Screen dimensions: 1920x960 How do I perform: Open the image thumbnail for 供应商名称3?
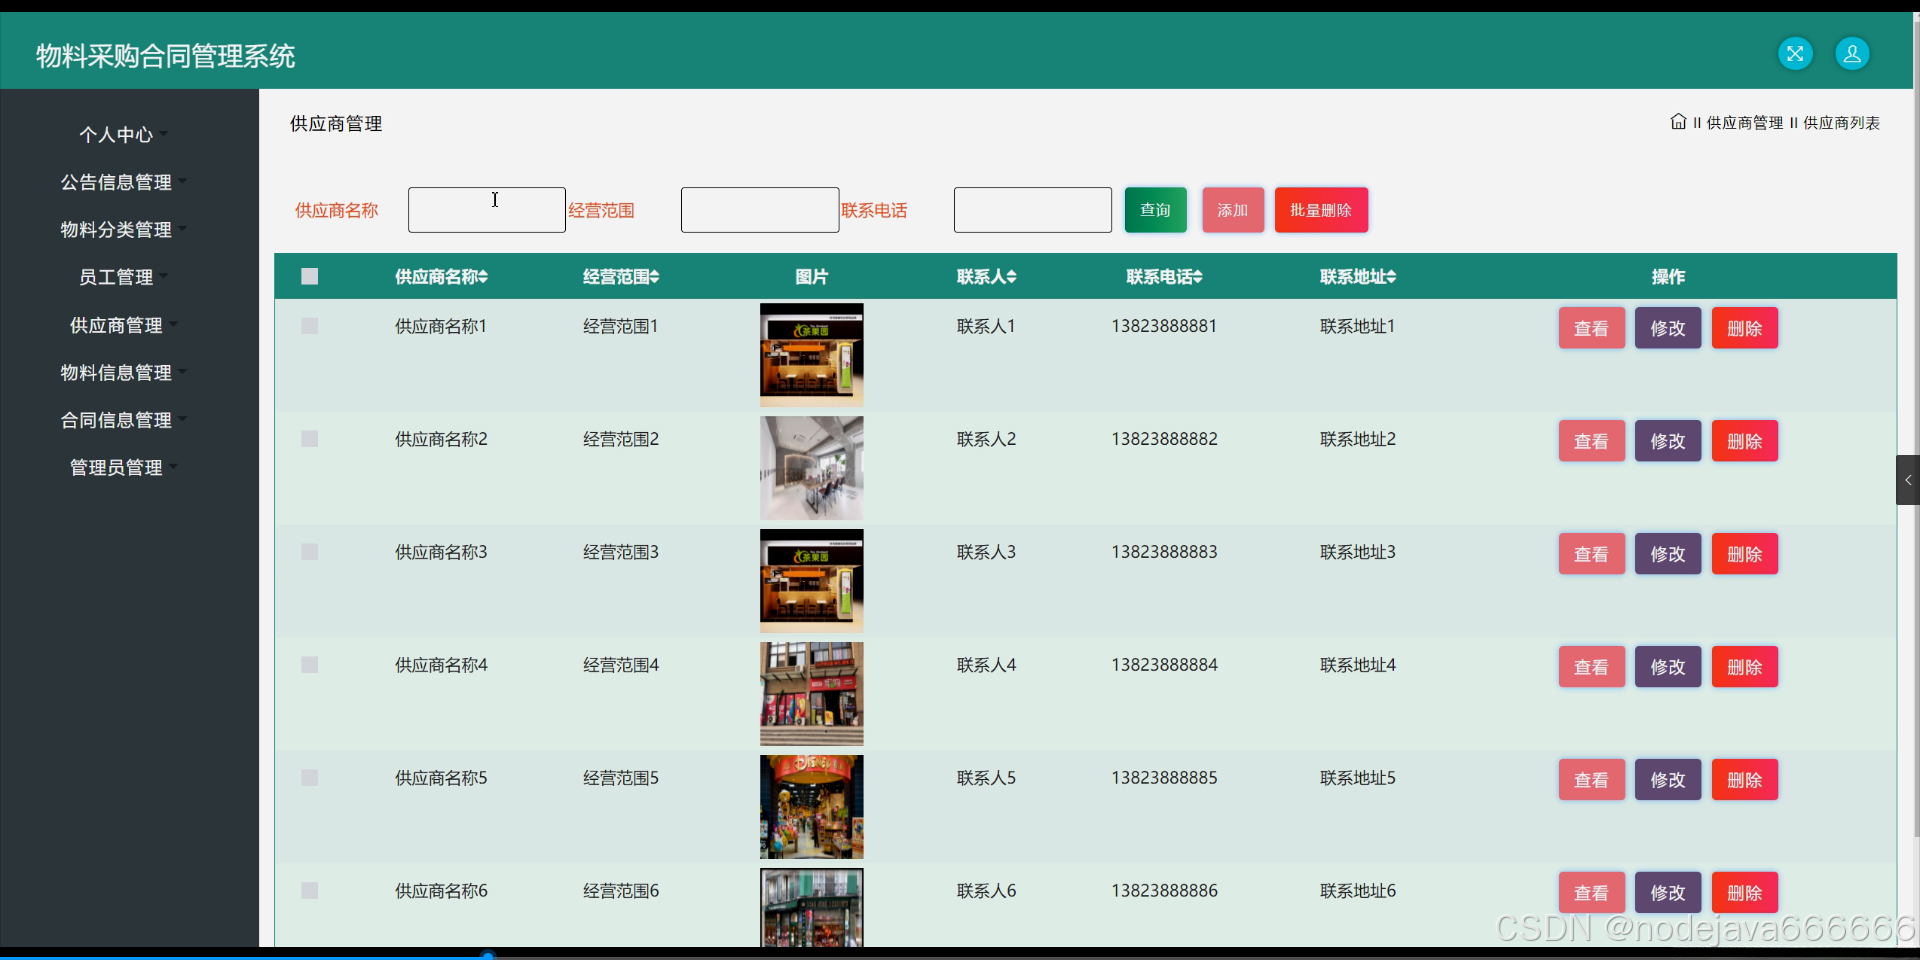pos(812,581)
